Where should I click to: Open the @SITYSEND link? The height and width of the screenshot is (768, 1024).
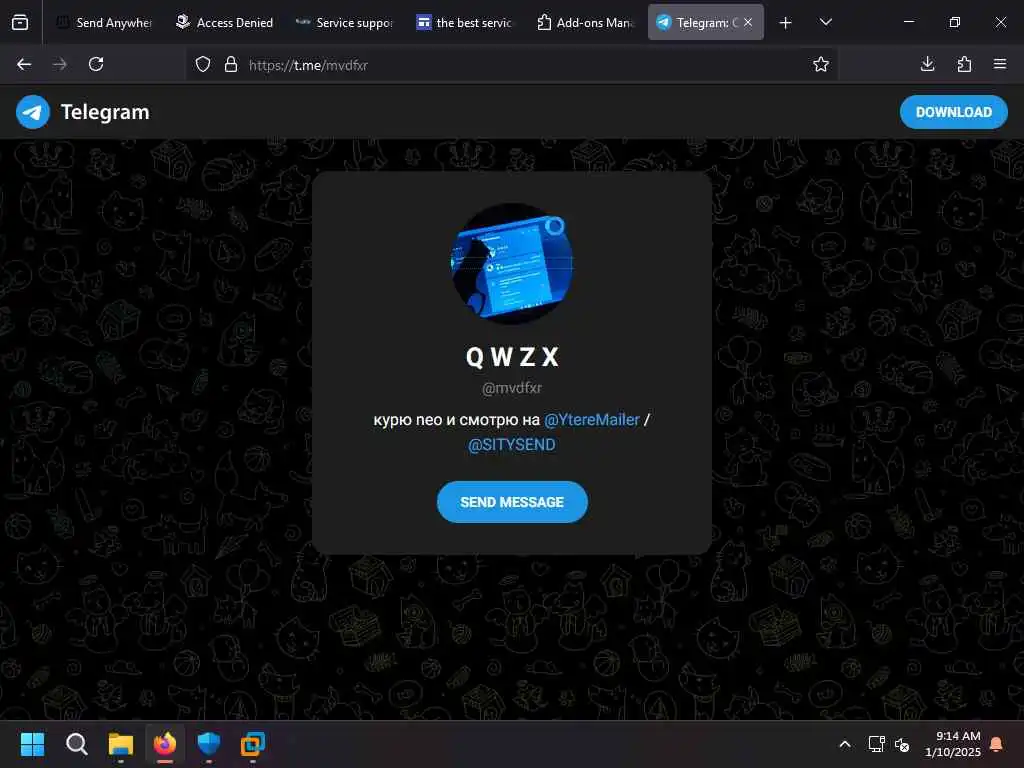[x=512, y=445]
